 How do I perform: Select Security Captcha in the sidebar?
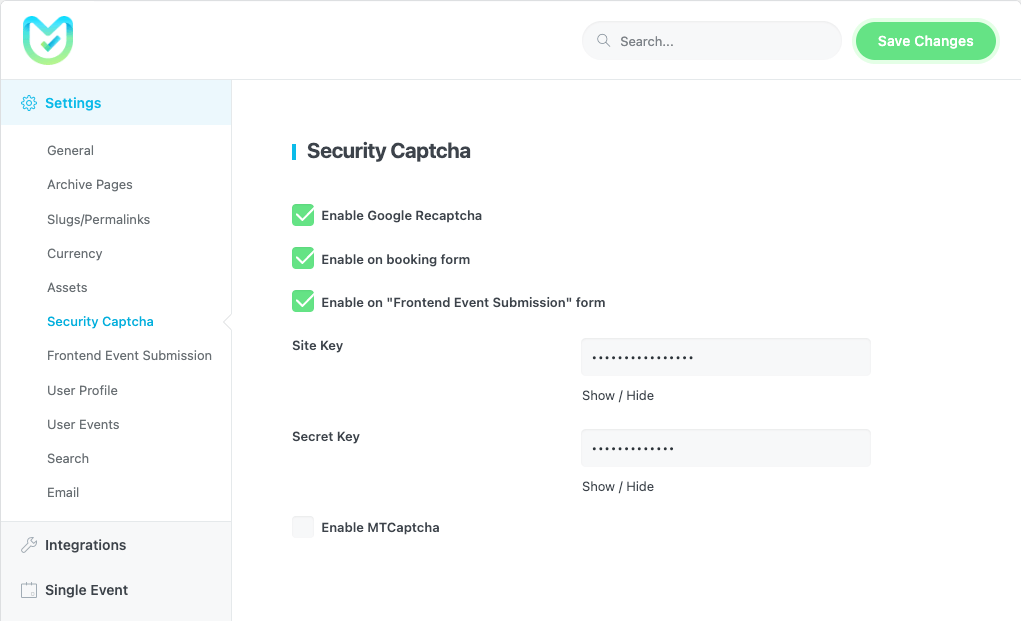[100, 321]
